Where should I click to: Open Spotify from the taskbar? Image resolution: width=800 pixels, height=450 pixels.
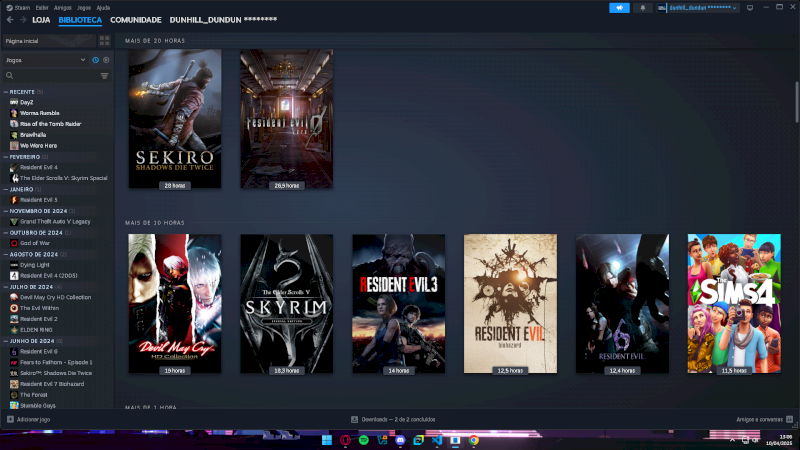pos(364,440)
